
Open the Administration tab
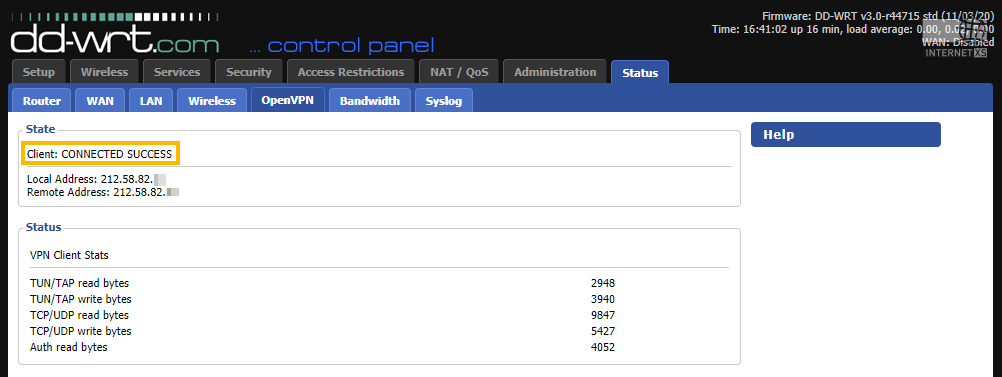(x=554, y=72)
